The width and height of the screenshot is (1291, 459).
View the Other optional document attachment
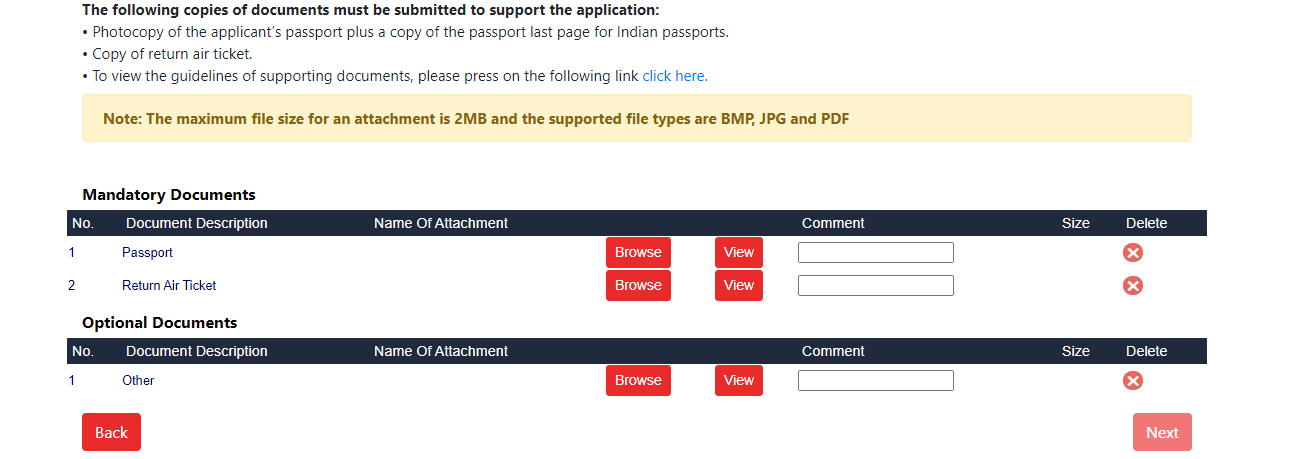pyautogui.click(x=739, y=380)
